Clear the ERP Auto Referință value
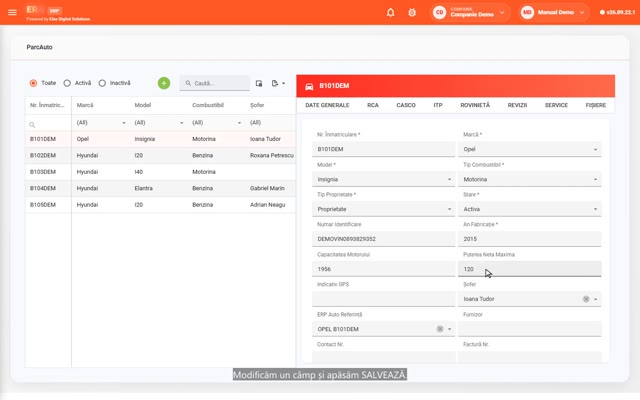The height and width of the screenshot is (400, 640). point(440,329)
